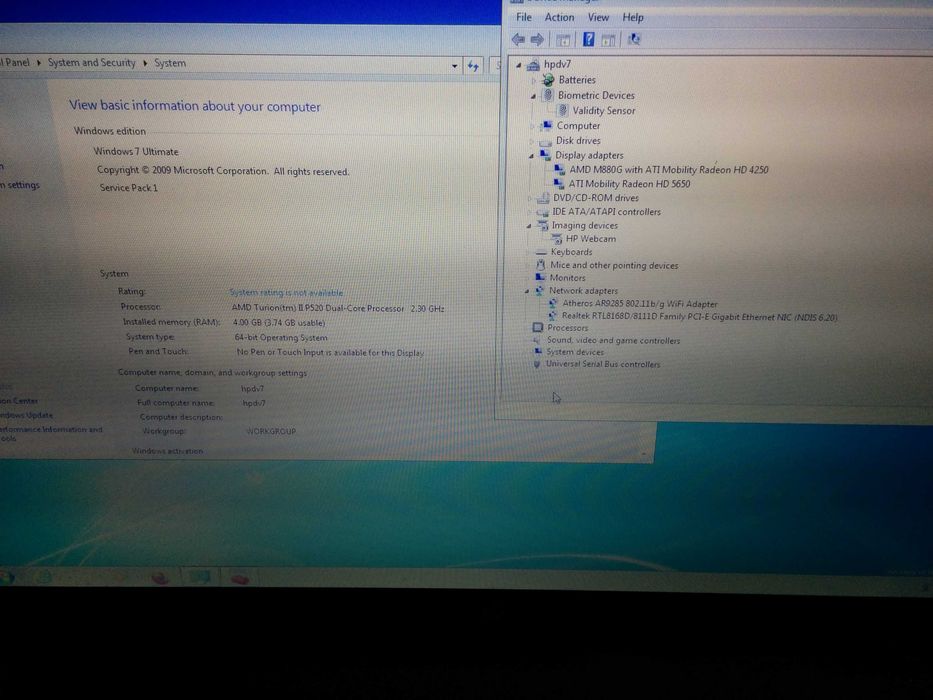The height and width of the screenshot is (700, 933).
Task: Select System devices category label
Action: tap(575, 352)
